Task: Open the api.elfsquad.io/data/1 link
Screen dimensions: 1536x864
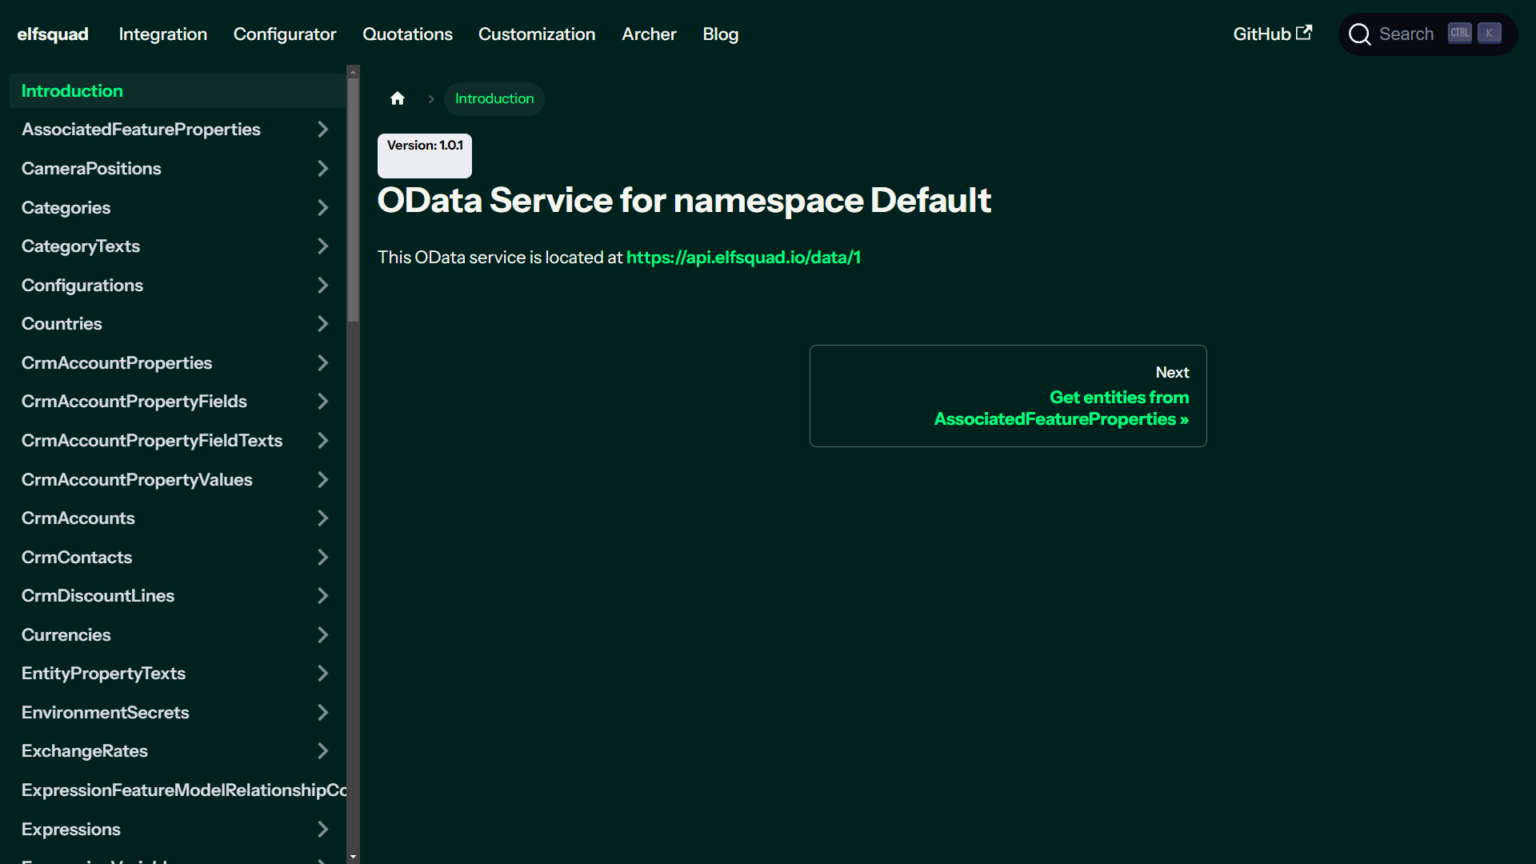Action: (x=743, y=257)
